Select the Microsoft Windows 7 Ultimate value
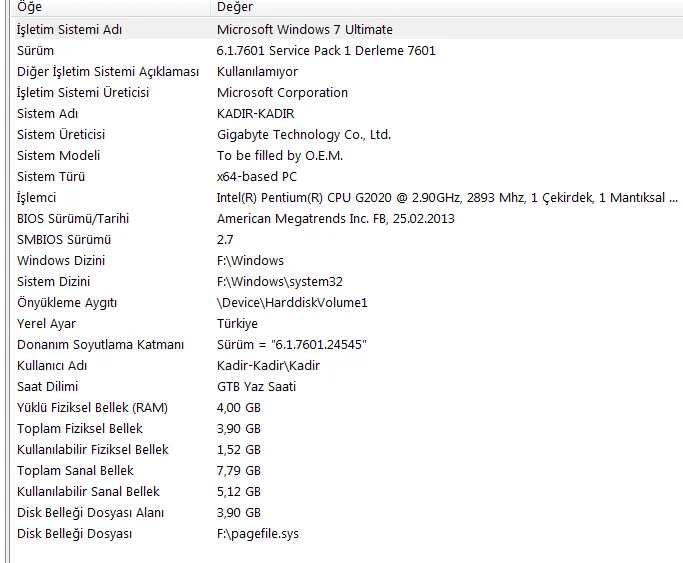The width and height of the screenshot is (683, 563). 304,30
